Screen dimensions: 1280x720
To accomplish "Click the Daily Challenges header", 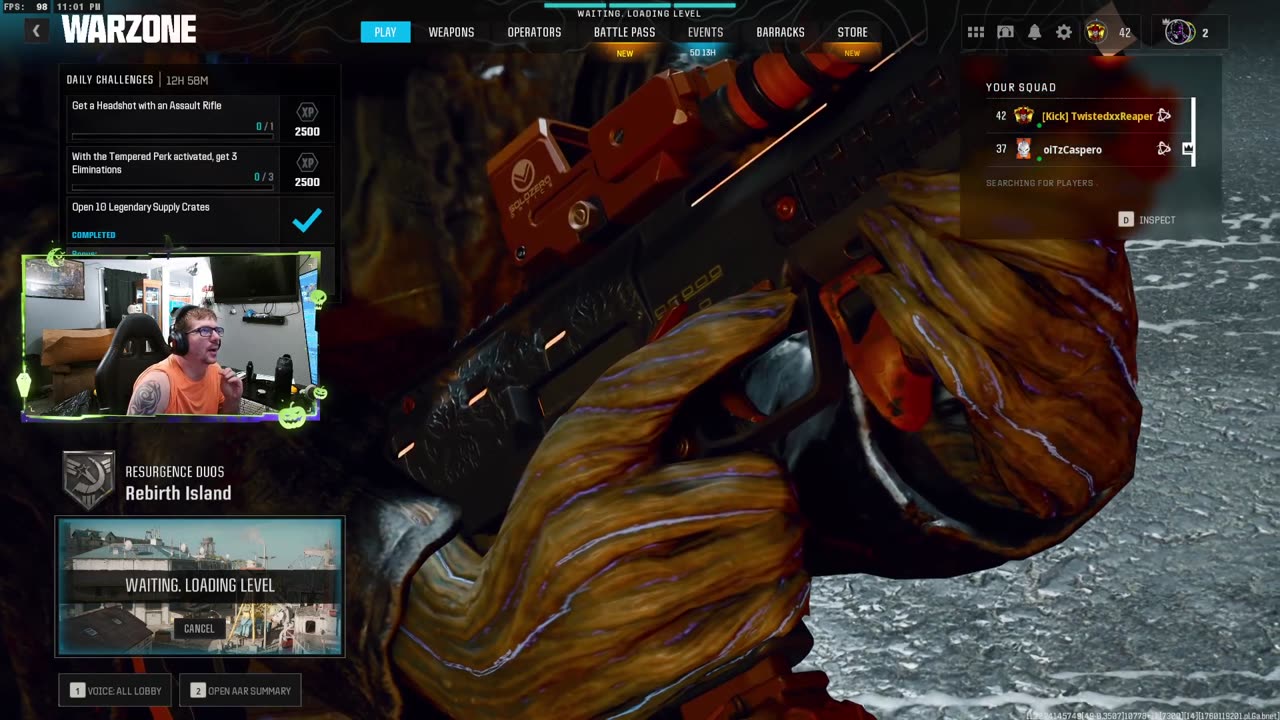I will [x=110, y=80].
